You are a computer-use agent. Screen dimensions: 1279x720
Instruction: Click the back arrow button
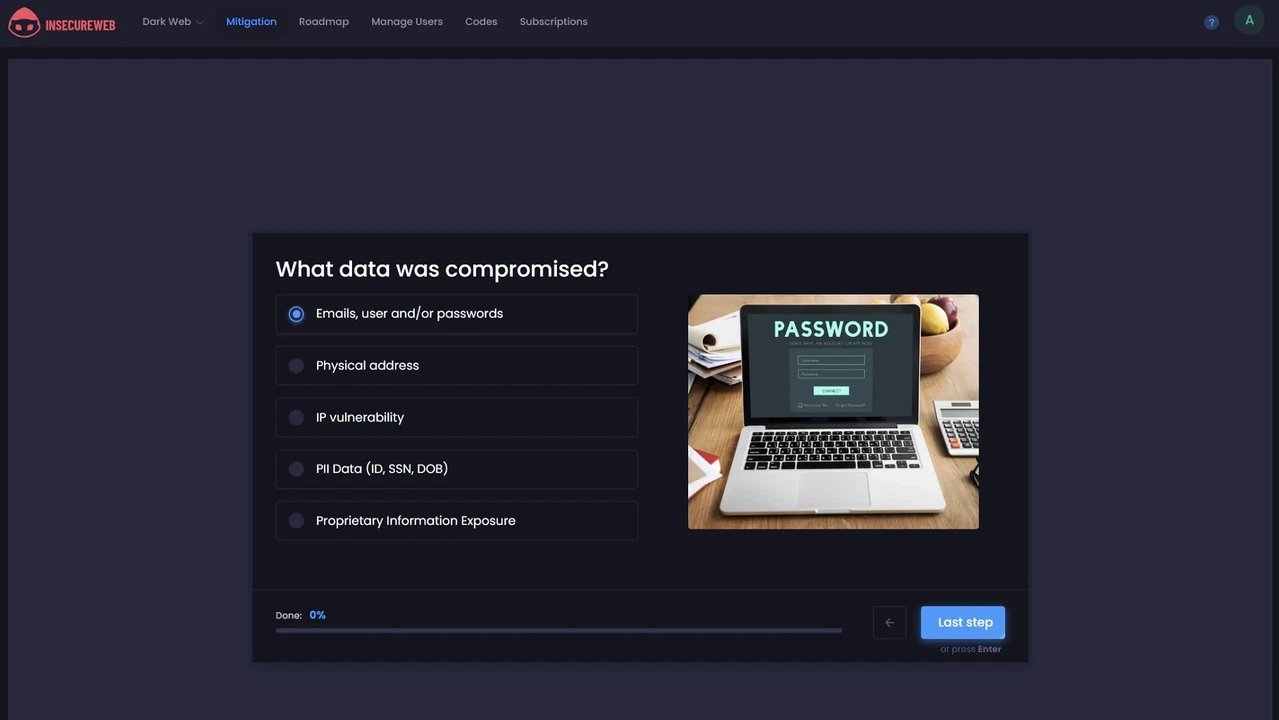click(x=889, y=623)
